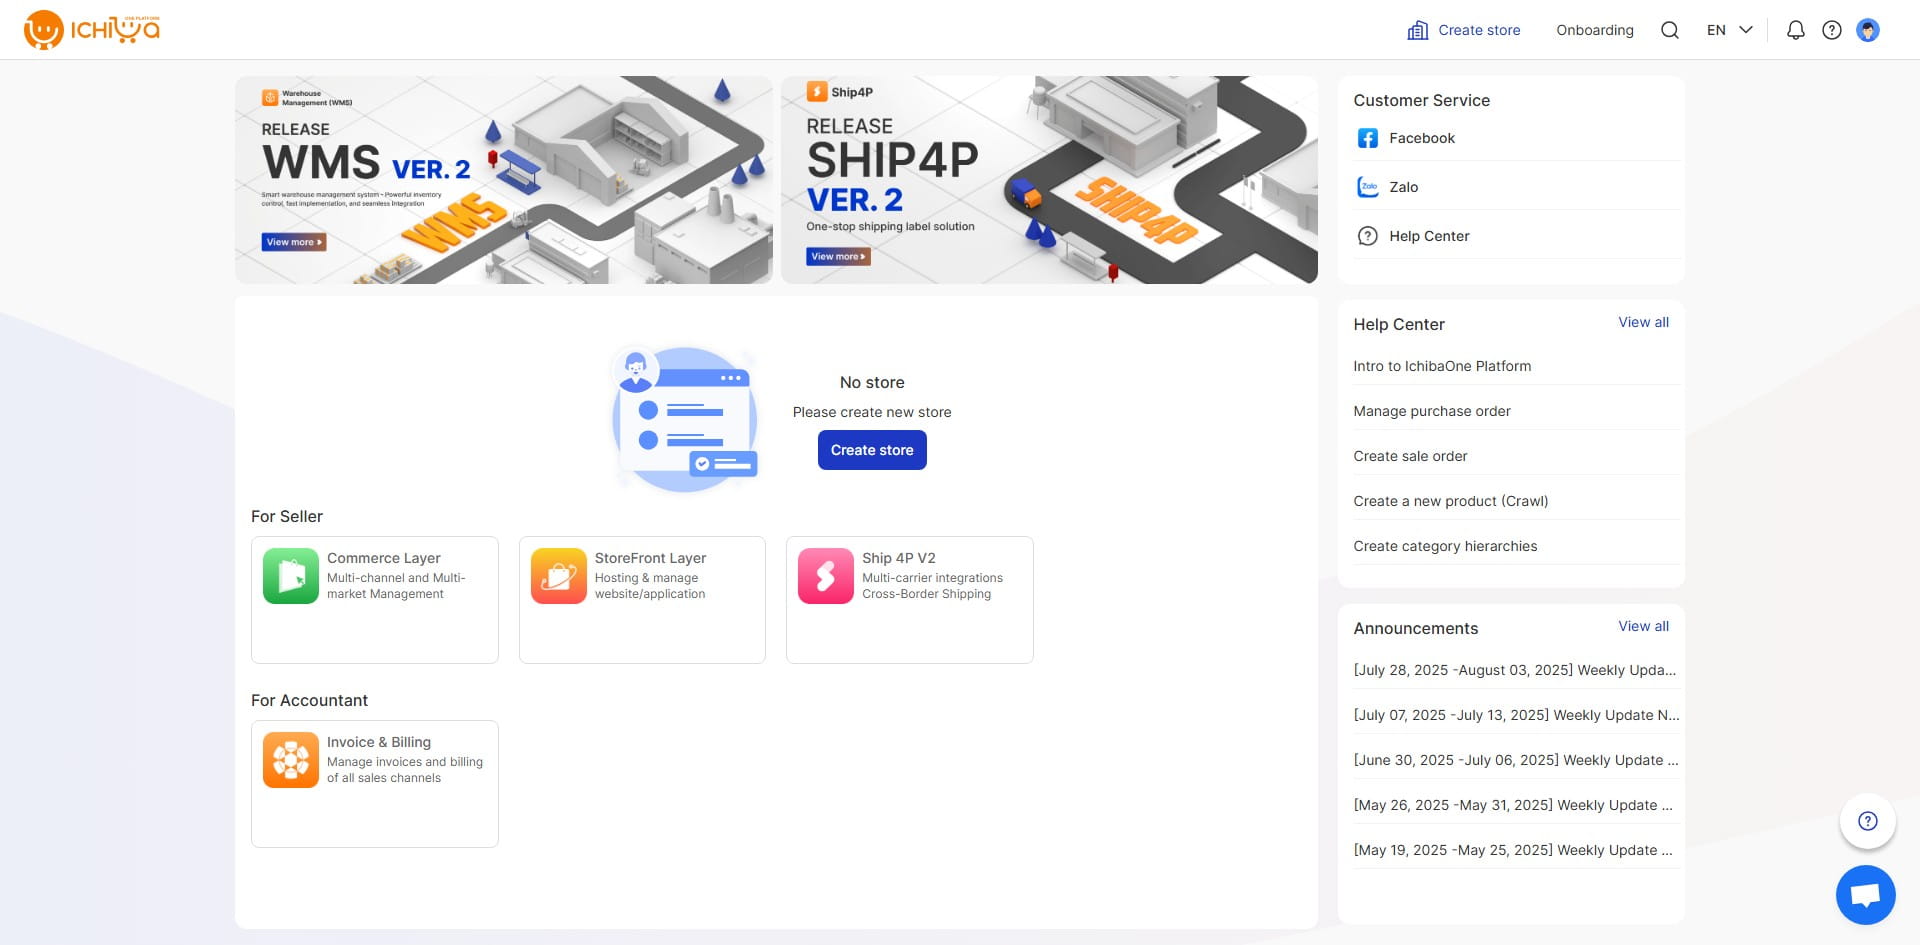This screenshot has width=1920, height=945.
Task: Select the Ship 4P V2 card title
Action: click(899, 558)
